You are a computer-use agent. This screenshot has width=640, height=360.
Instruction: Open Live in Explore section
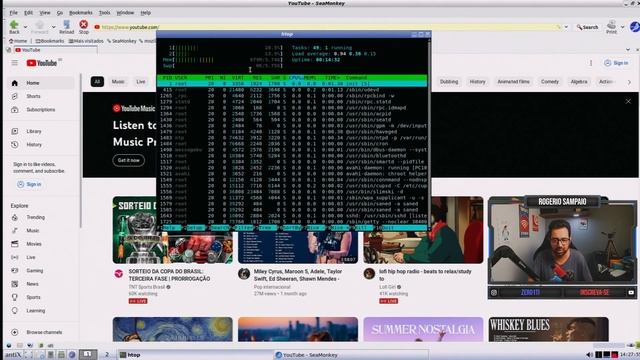point(41,258)
